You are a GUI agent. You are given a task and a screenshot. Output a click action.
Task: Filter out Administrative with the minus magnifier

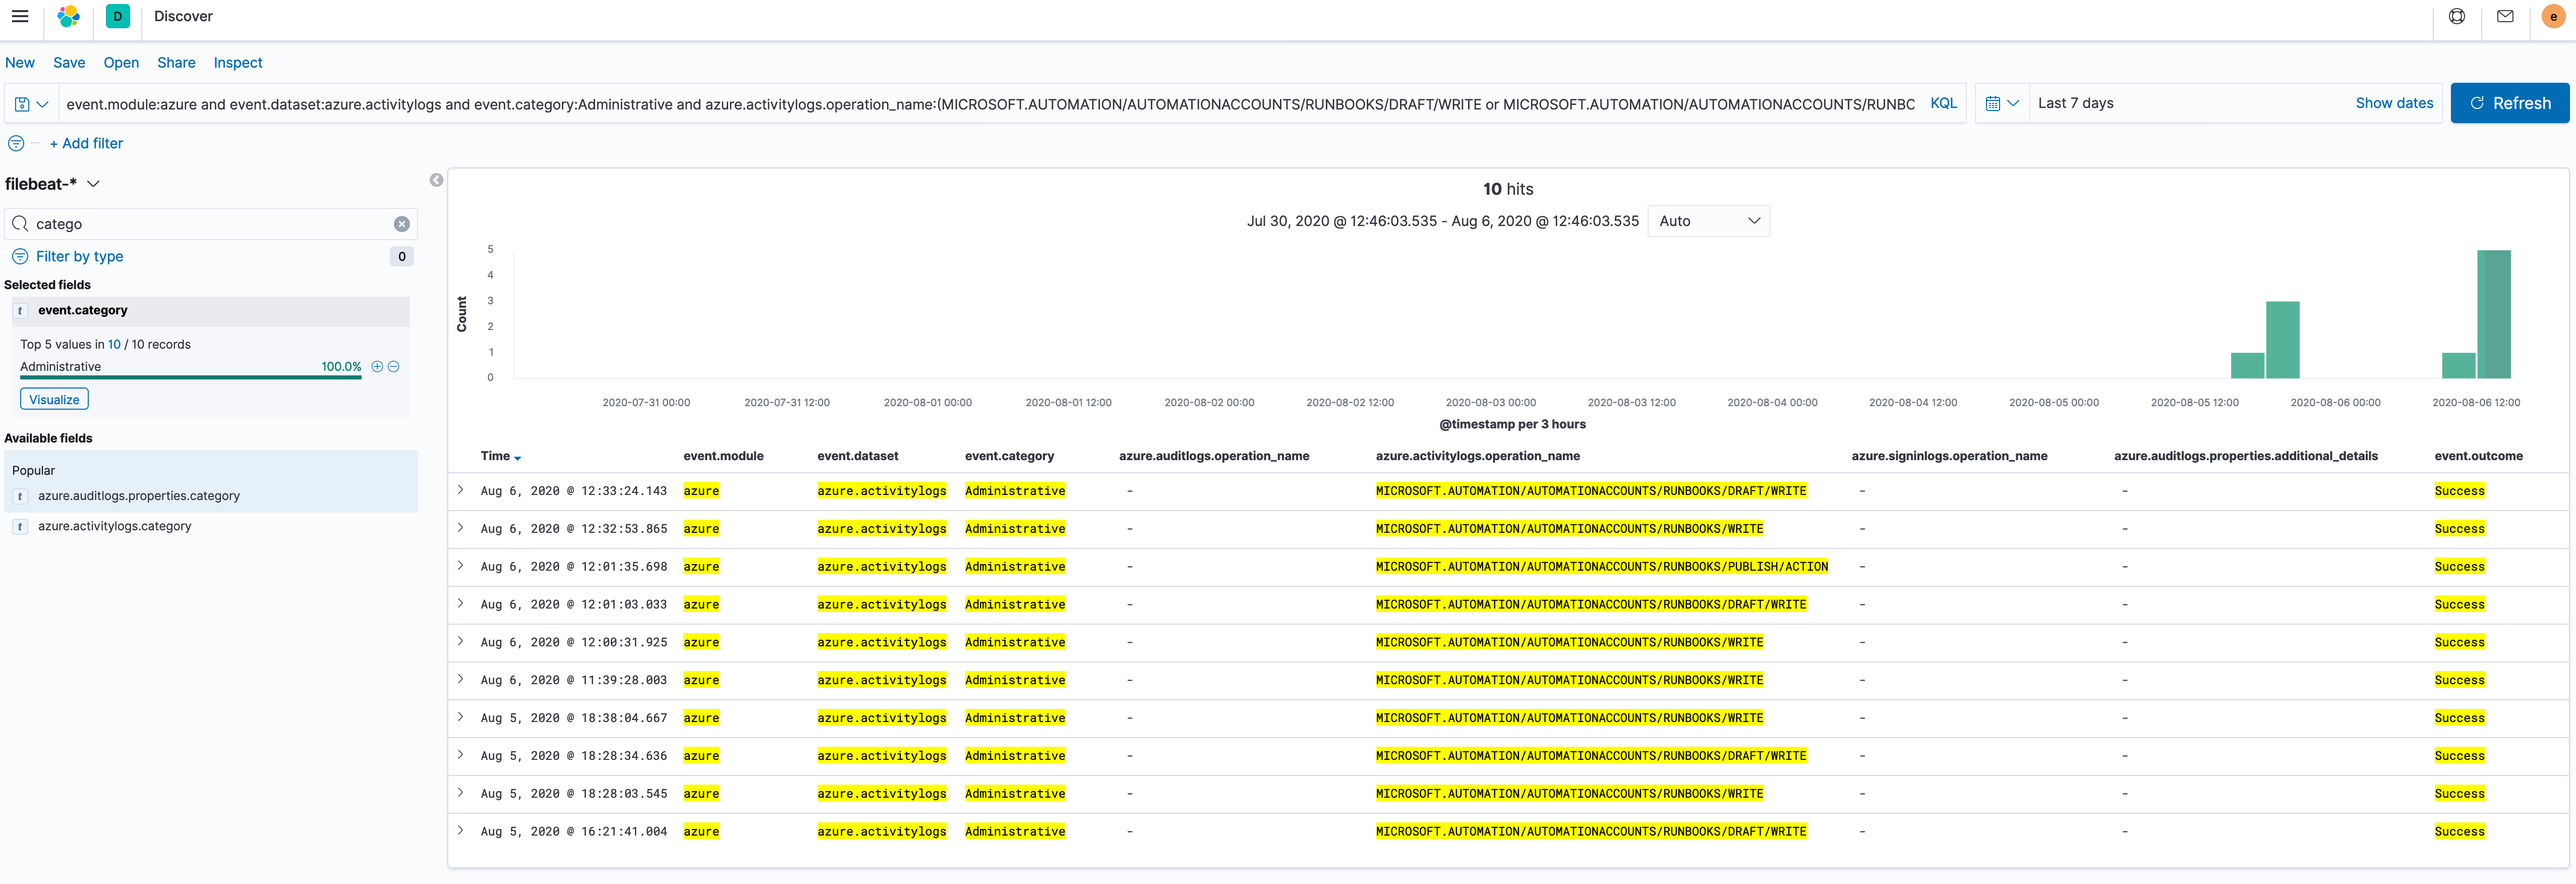[394, 366]
